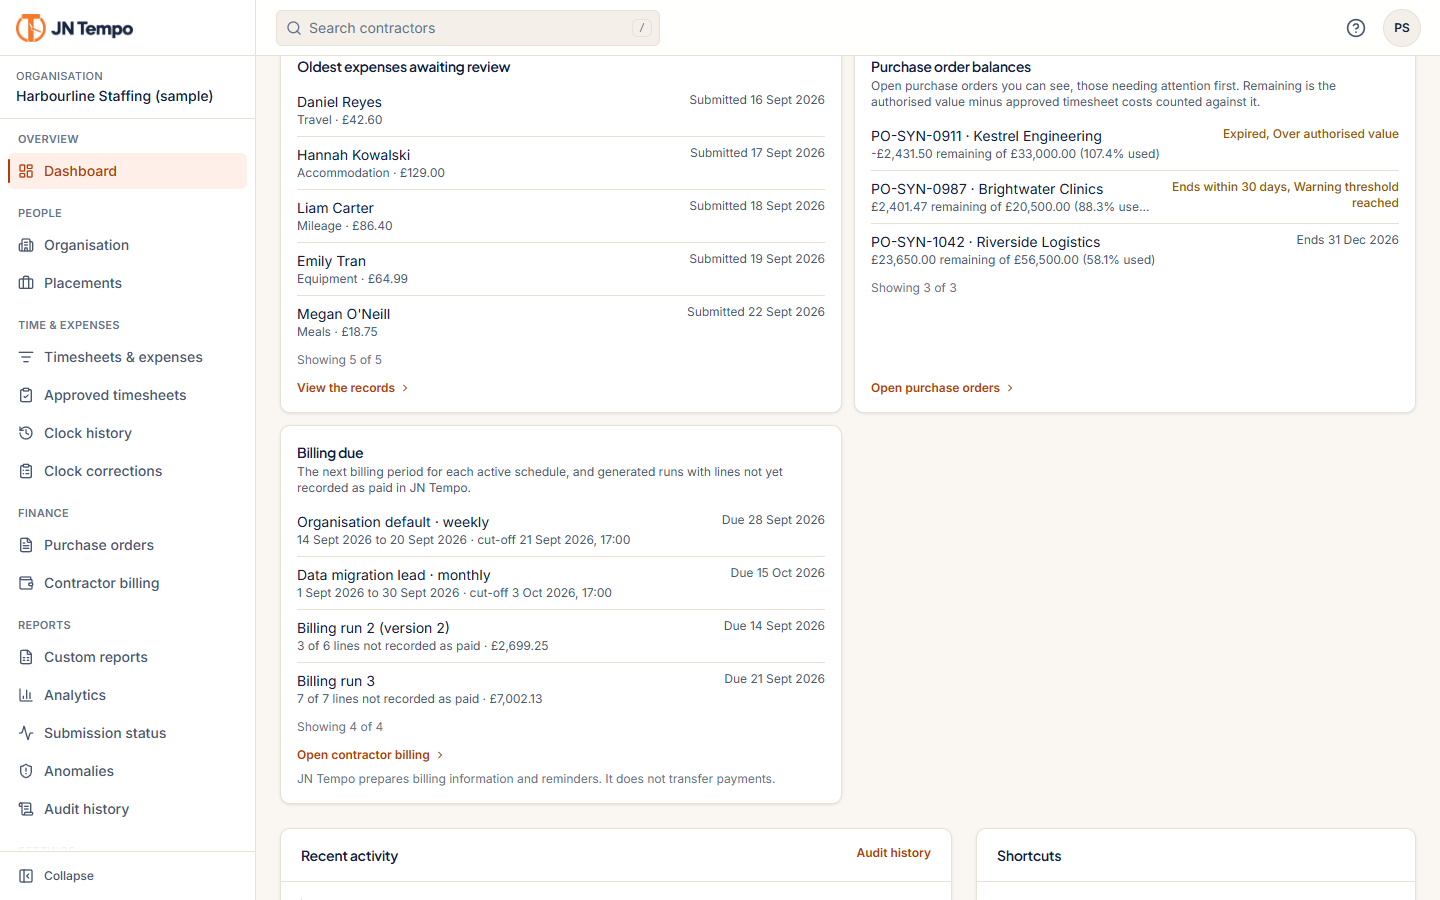The image size is (1440, 900).
Task: Open the PS user avatar menu
Action: point(1402,28)
